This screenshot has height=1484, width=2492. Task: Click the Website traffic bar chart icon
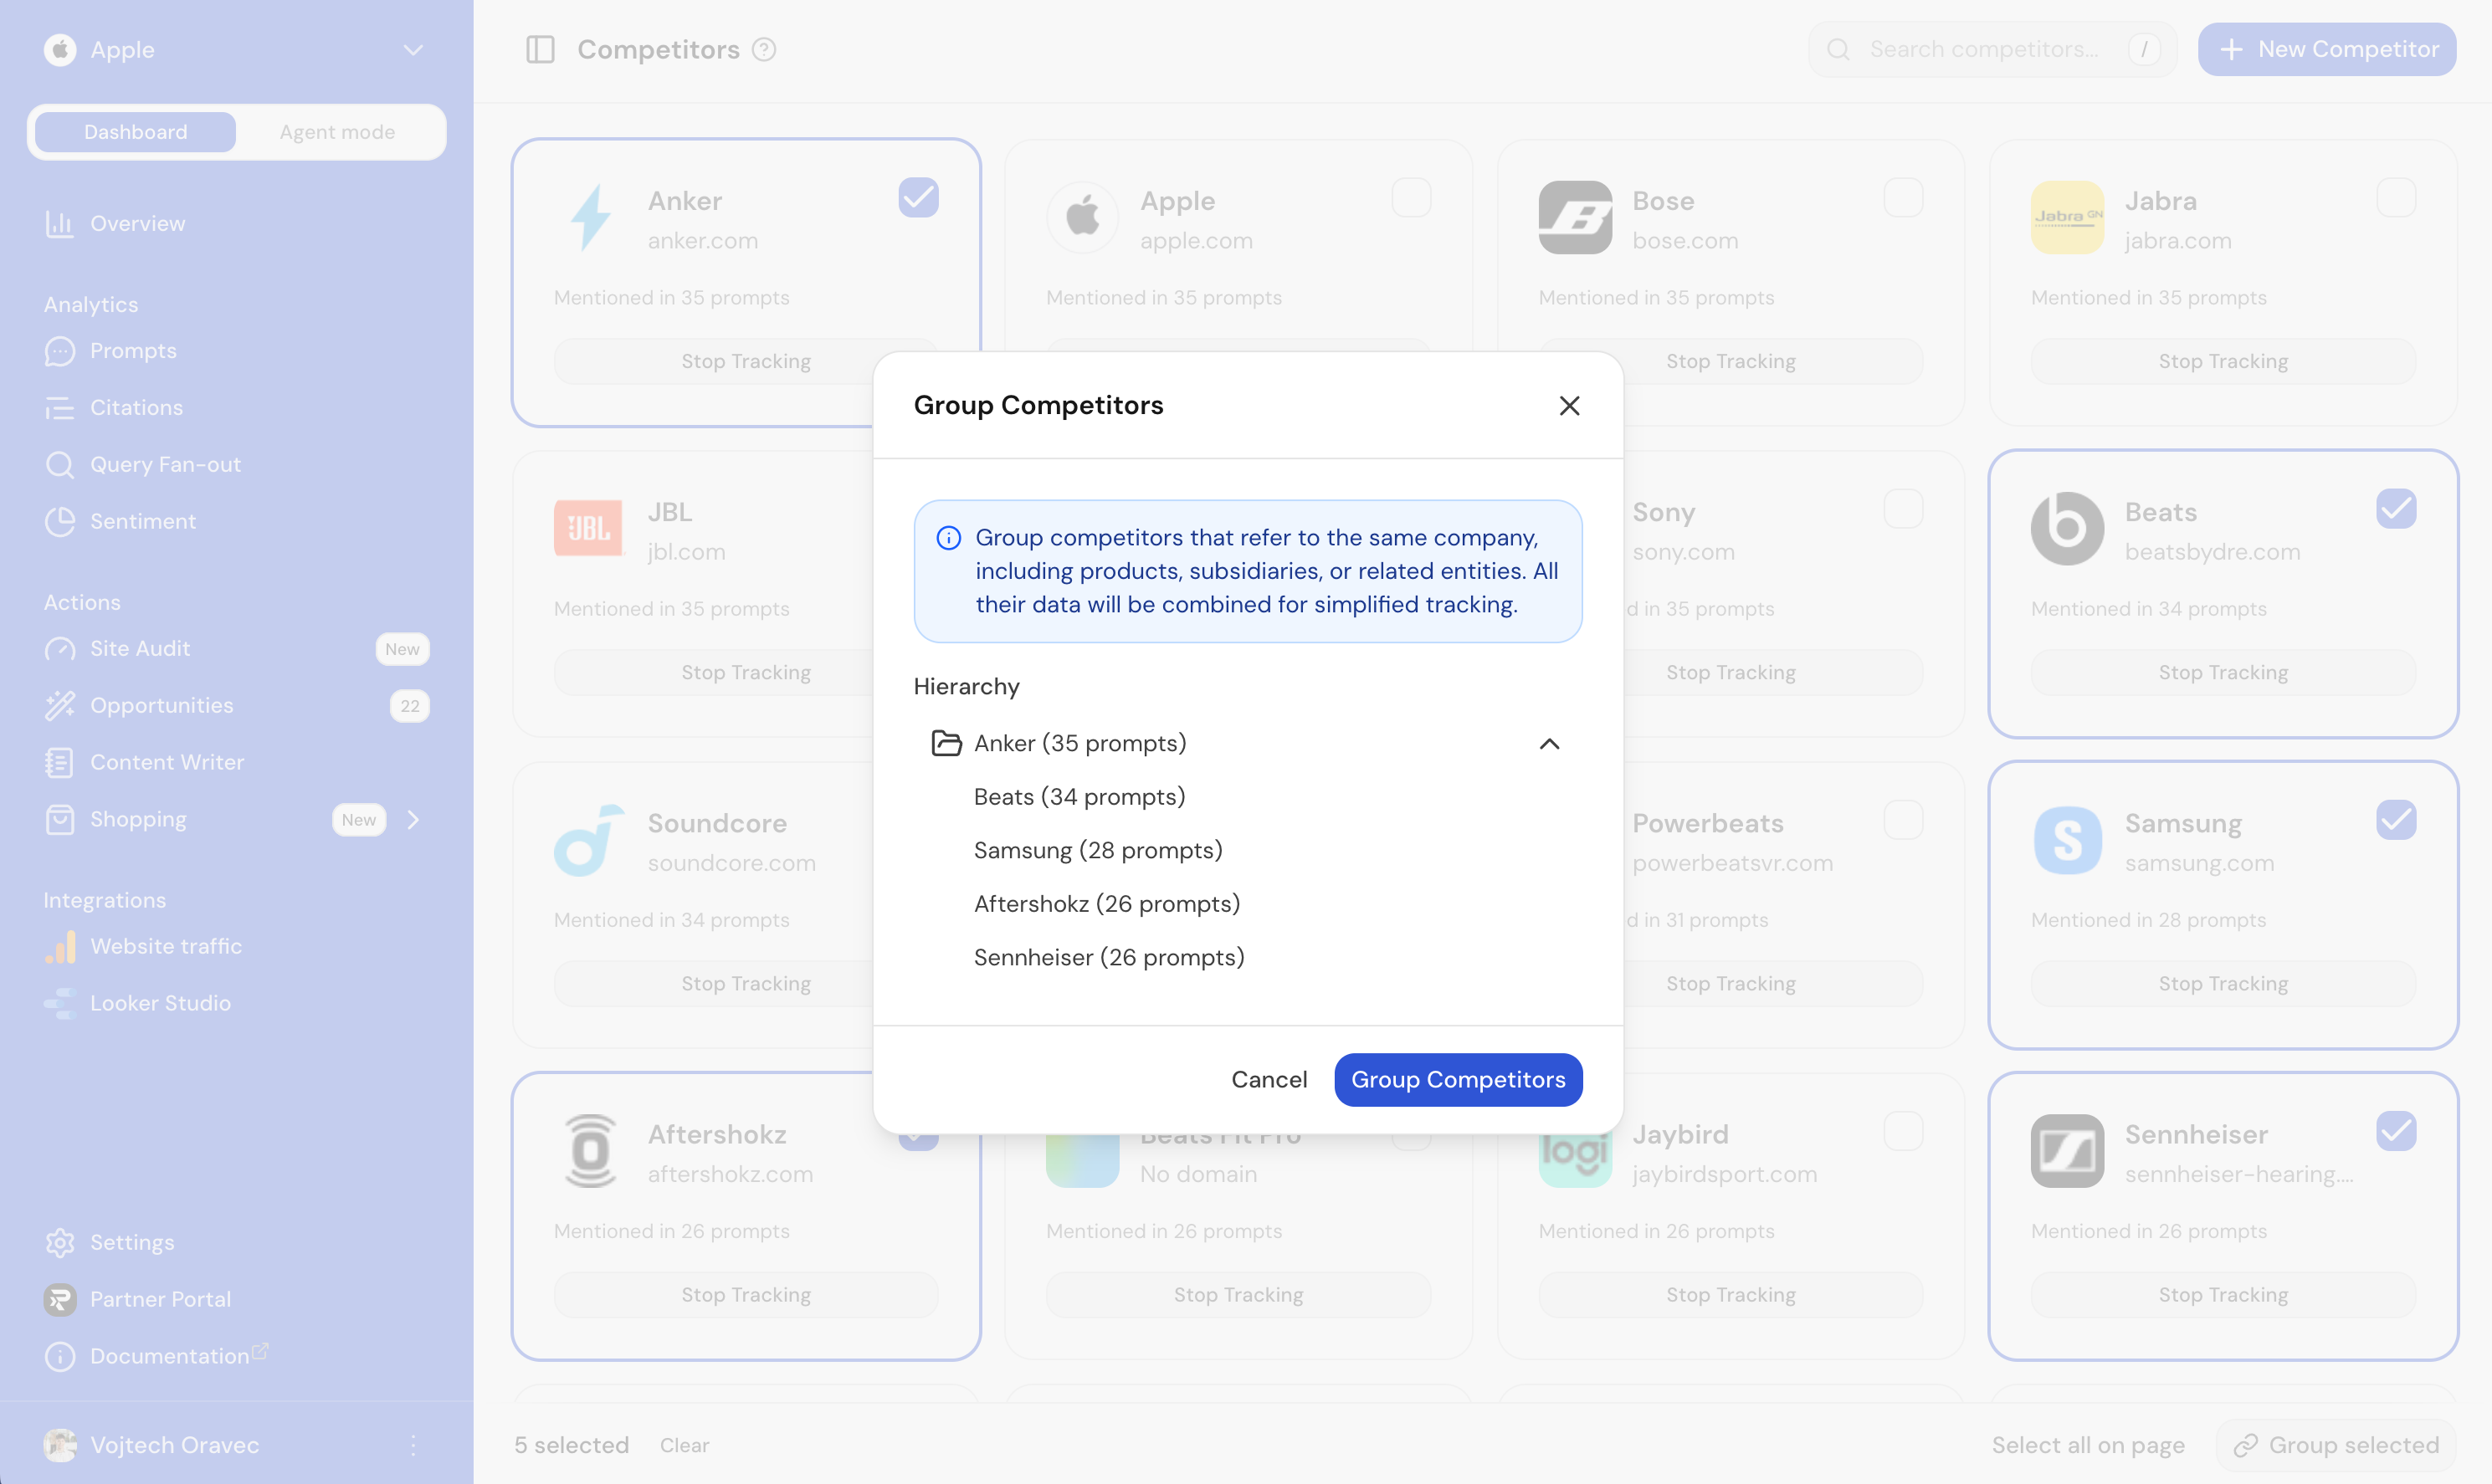click(x=60, y=946)
